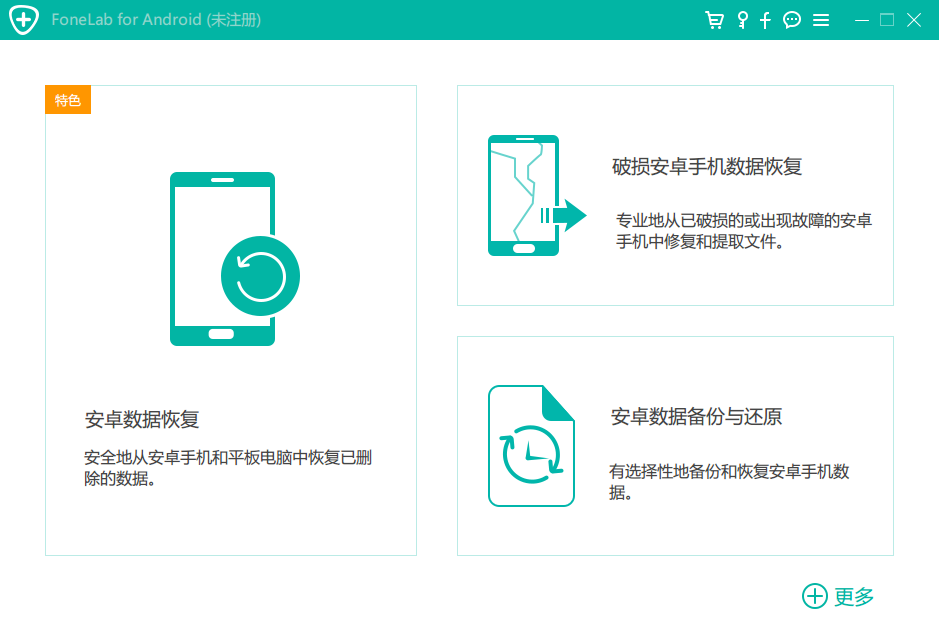
Task: Click the phone with restore arrow icon
Action: 234,259
